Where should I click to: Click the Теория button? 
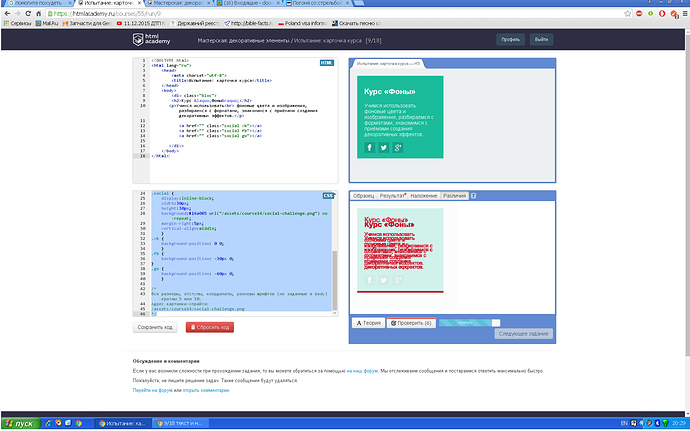pyautogui.click(x=369, y=323)
